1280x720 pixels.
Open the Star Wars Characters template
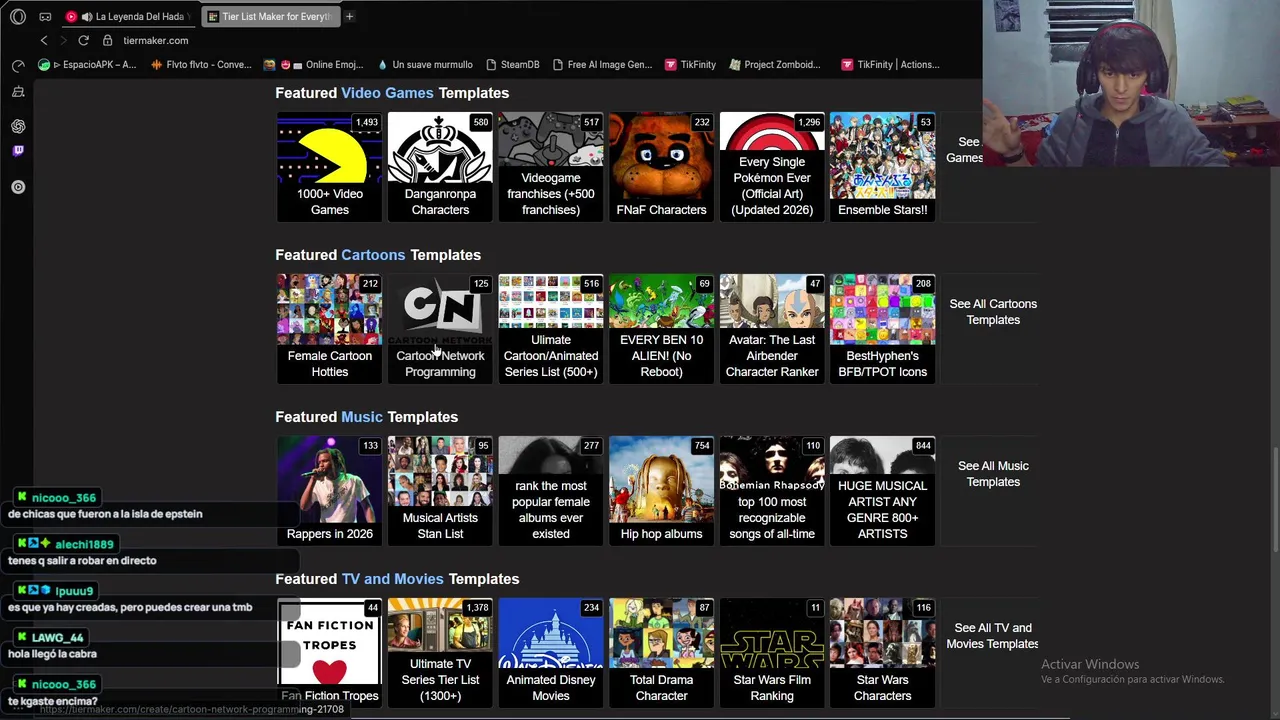882,653
